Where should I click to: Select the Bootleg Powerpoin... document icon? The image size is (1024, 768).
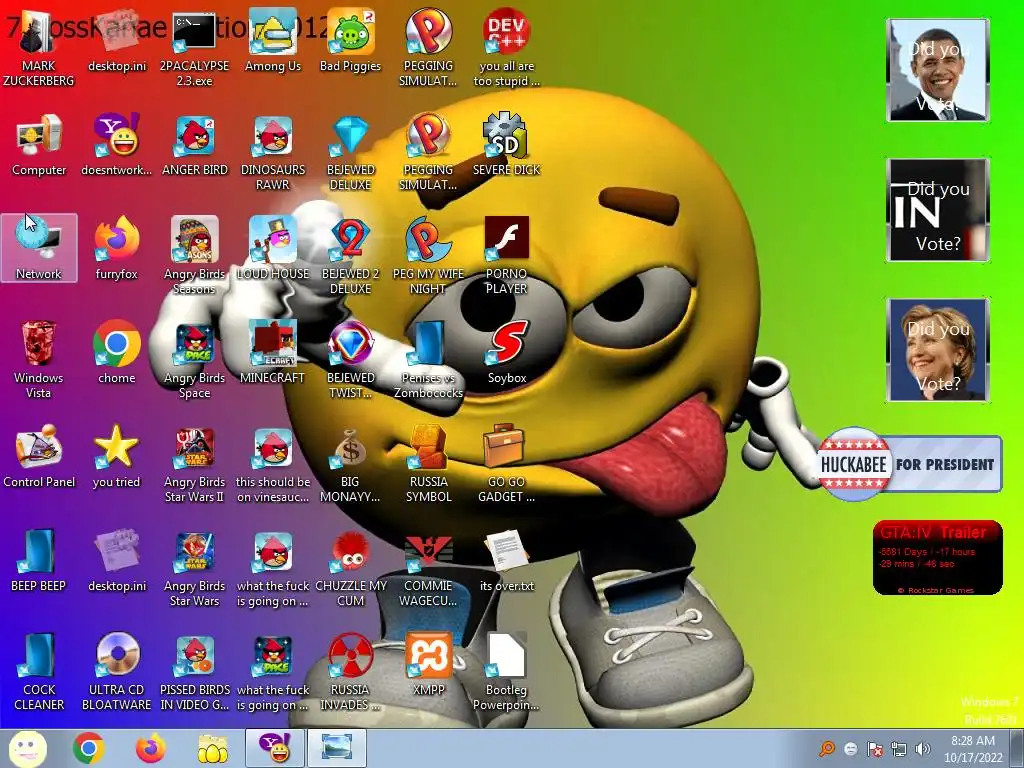tap(506, 671)
